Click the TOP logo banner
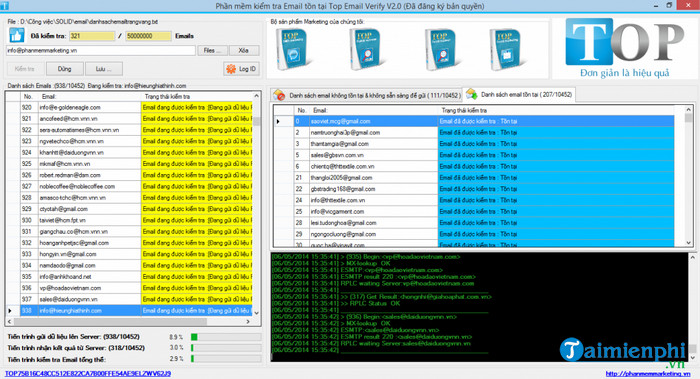Screen dimensions: 700x379 (x=625, y=48)
